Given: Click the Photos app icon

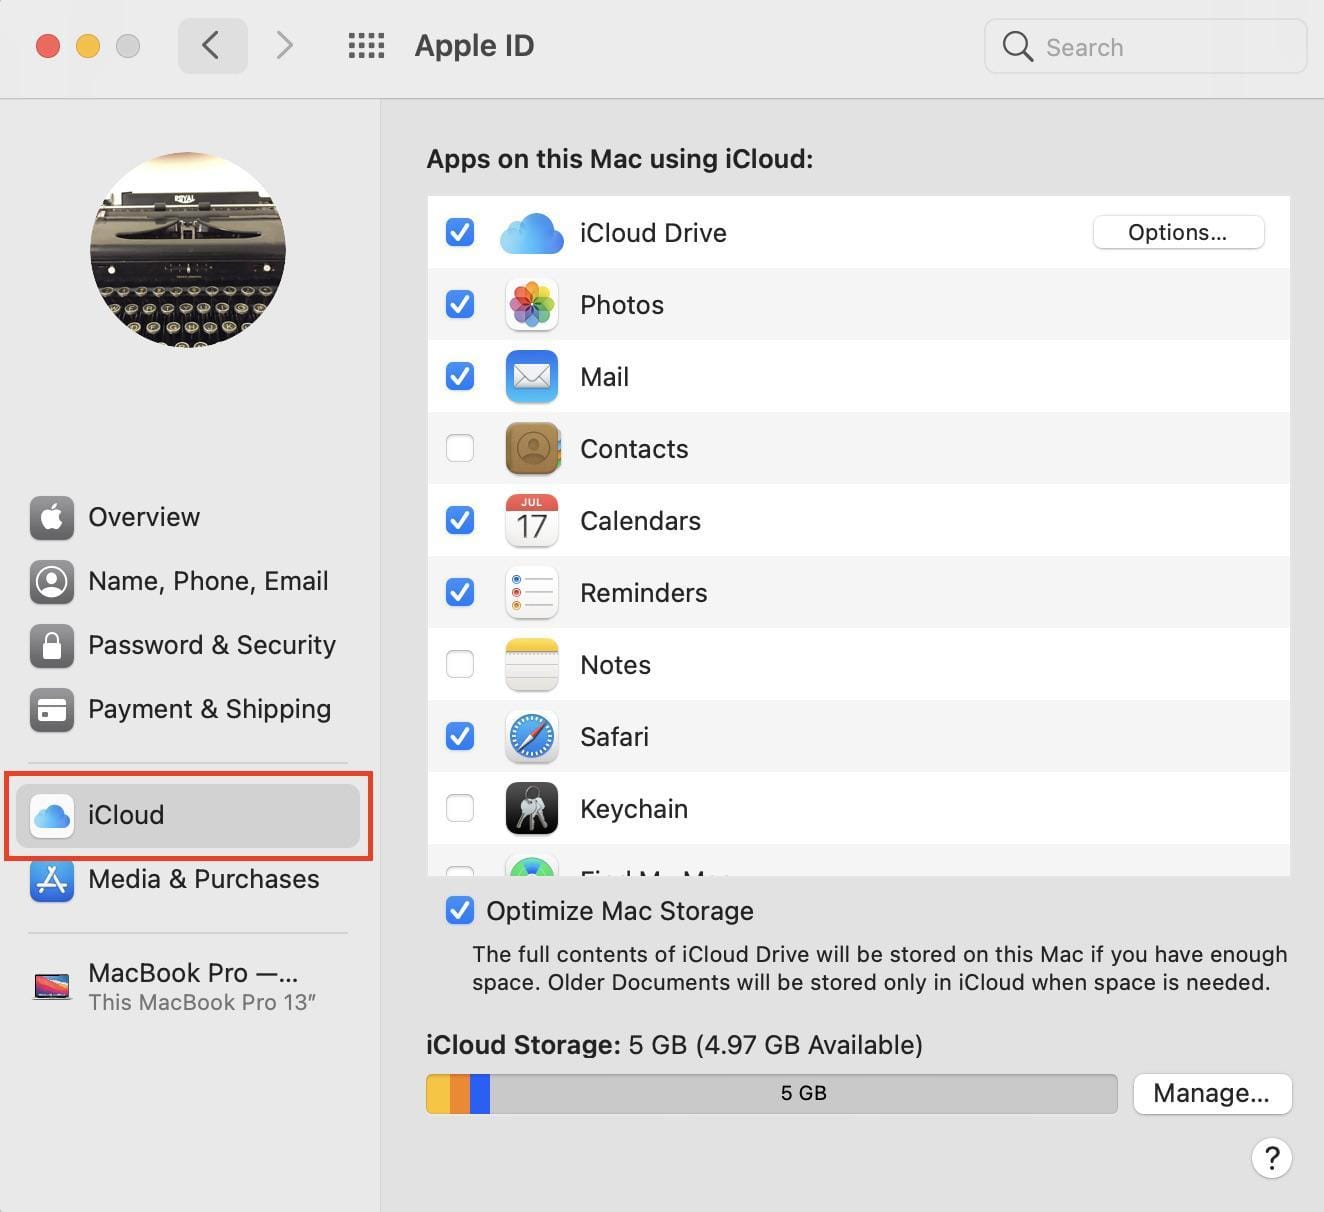Looking at the screenshot, I should click(x=531, y=305).
